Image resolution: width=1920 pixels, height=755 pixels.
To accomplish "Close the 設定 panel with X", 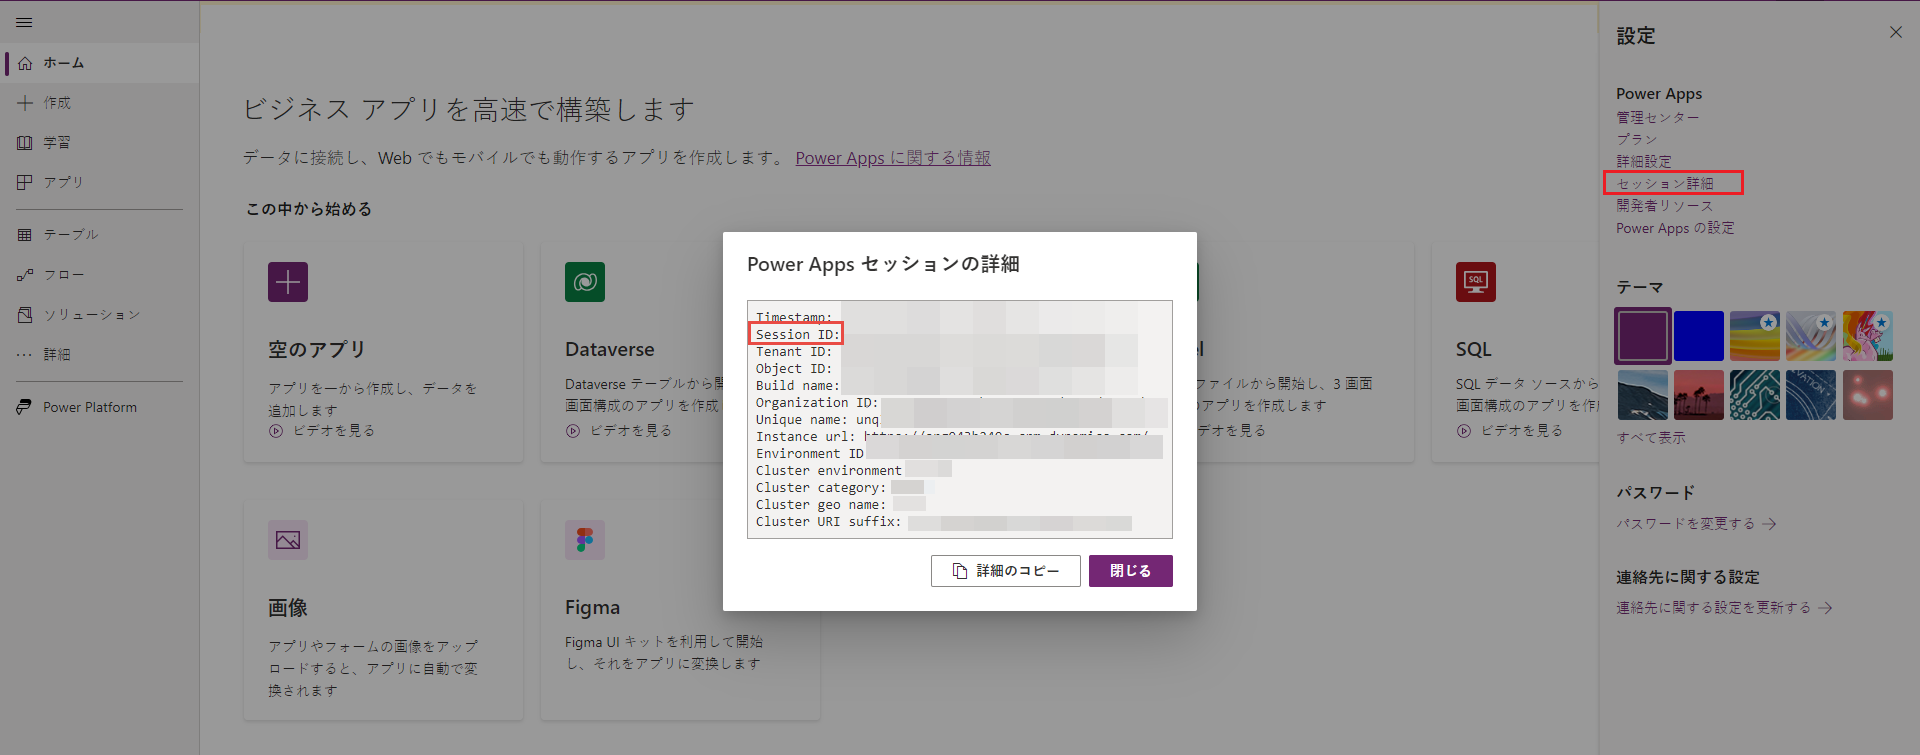I will tap(1896, 32).
